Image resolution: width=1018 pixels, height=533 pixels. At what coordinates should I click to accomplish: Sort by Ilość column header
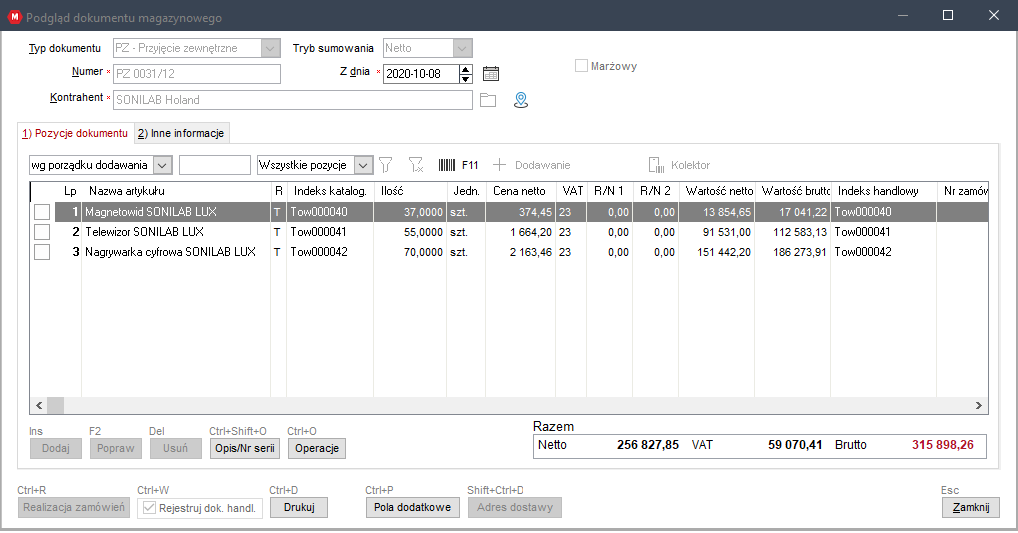coord(410,191)
